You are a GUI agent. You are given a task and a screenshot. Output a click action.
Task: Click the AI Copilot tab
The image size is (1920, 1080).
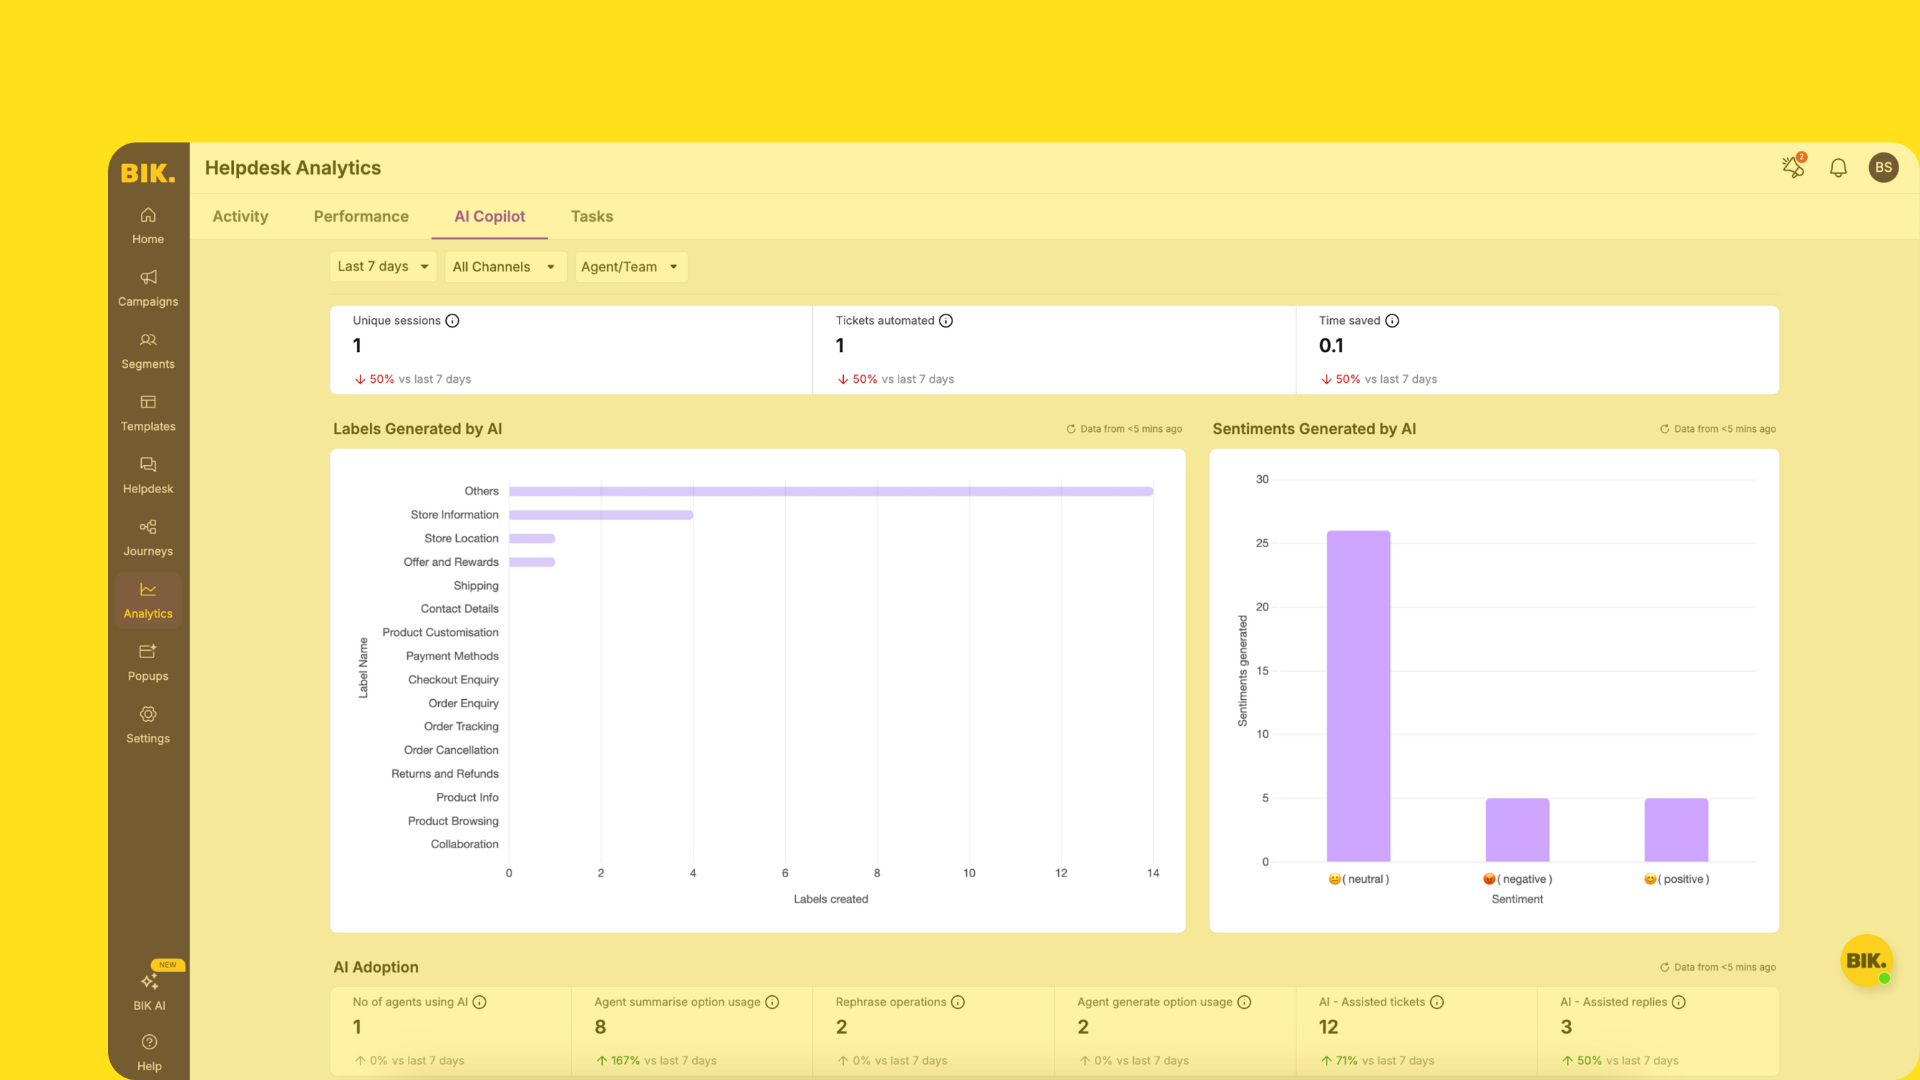[x=489, y=216]
